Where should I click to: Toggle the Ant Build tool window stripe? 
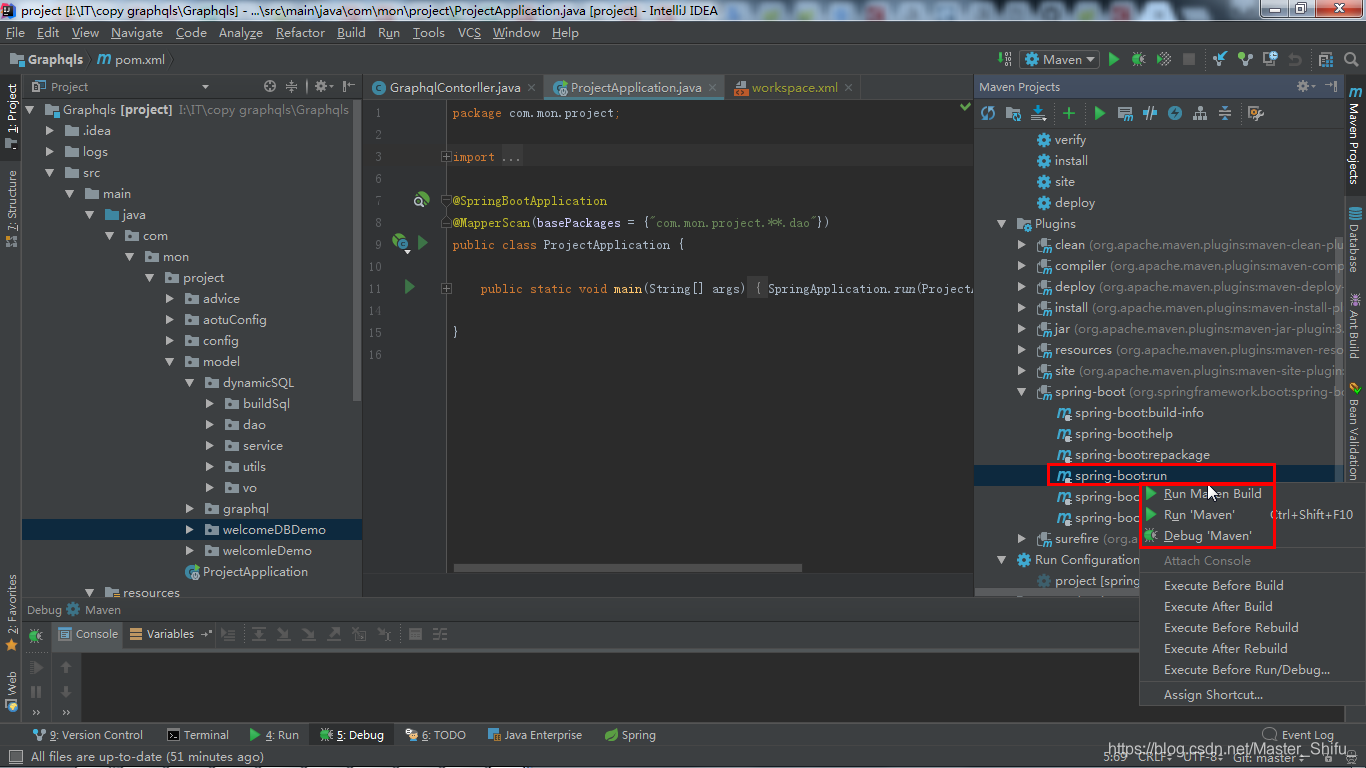(1355, 325)
